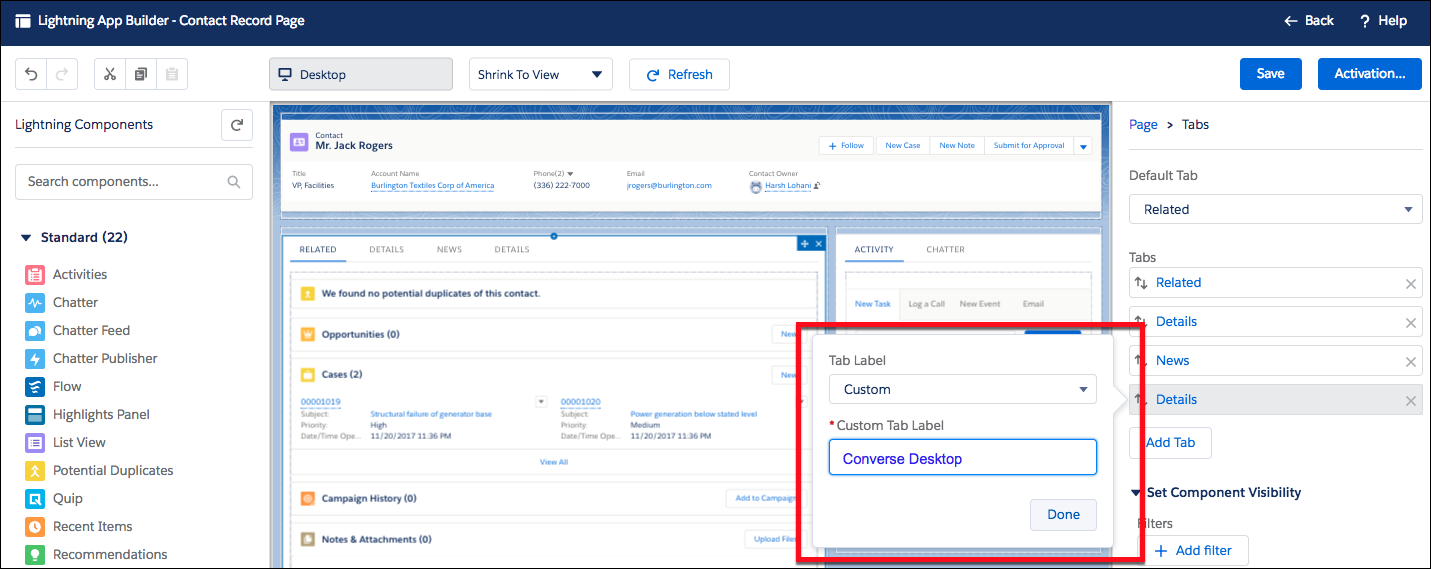Viewport: 1431px width, 569px height.
Task: Open the Shrink To View dropdown
Action: tap(541, 74)
